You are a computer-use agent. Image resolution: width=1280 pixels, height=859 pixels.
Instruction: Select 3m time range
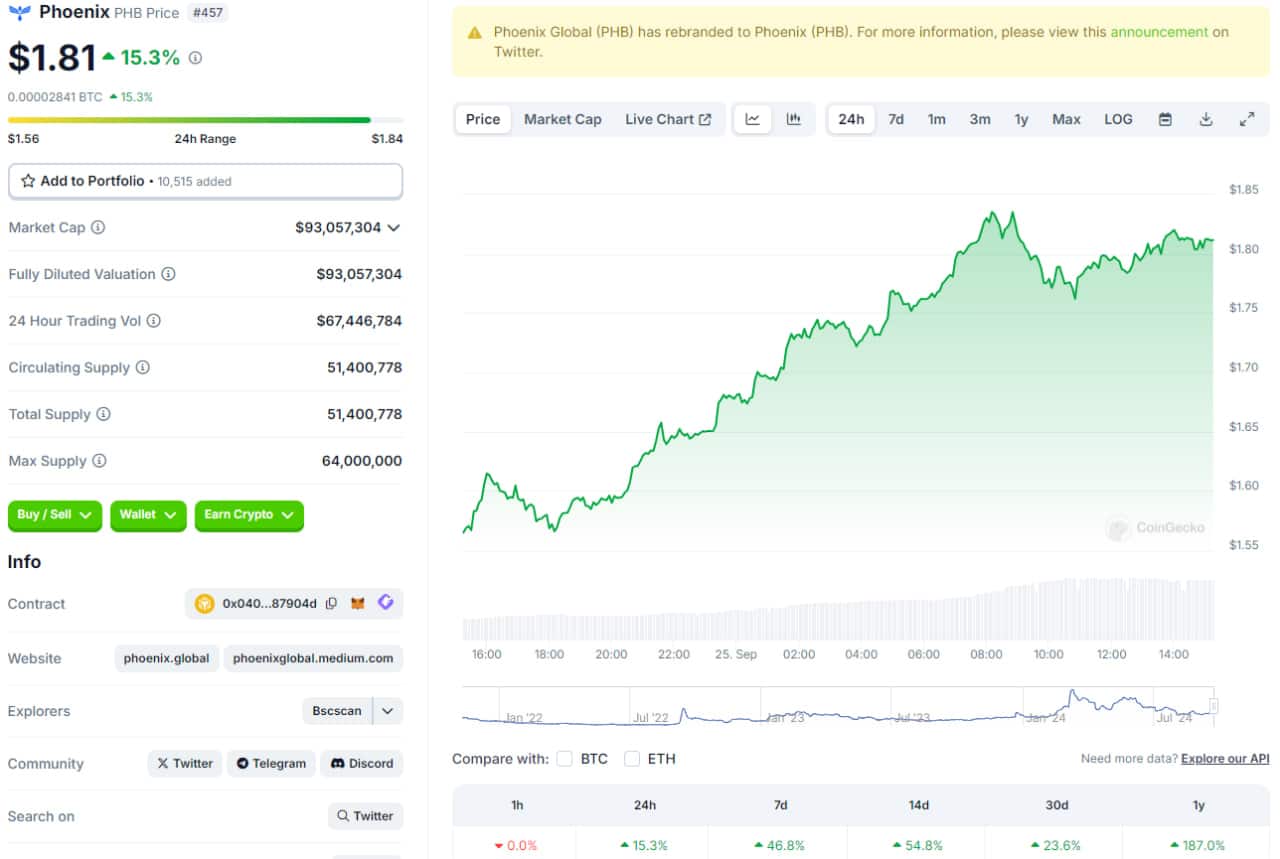tap(980, 119)
